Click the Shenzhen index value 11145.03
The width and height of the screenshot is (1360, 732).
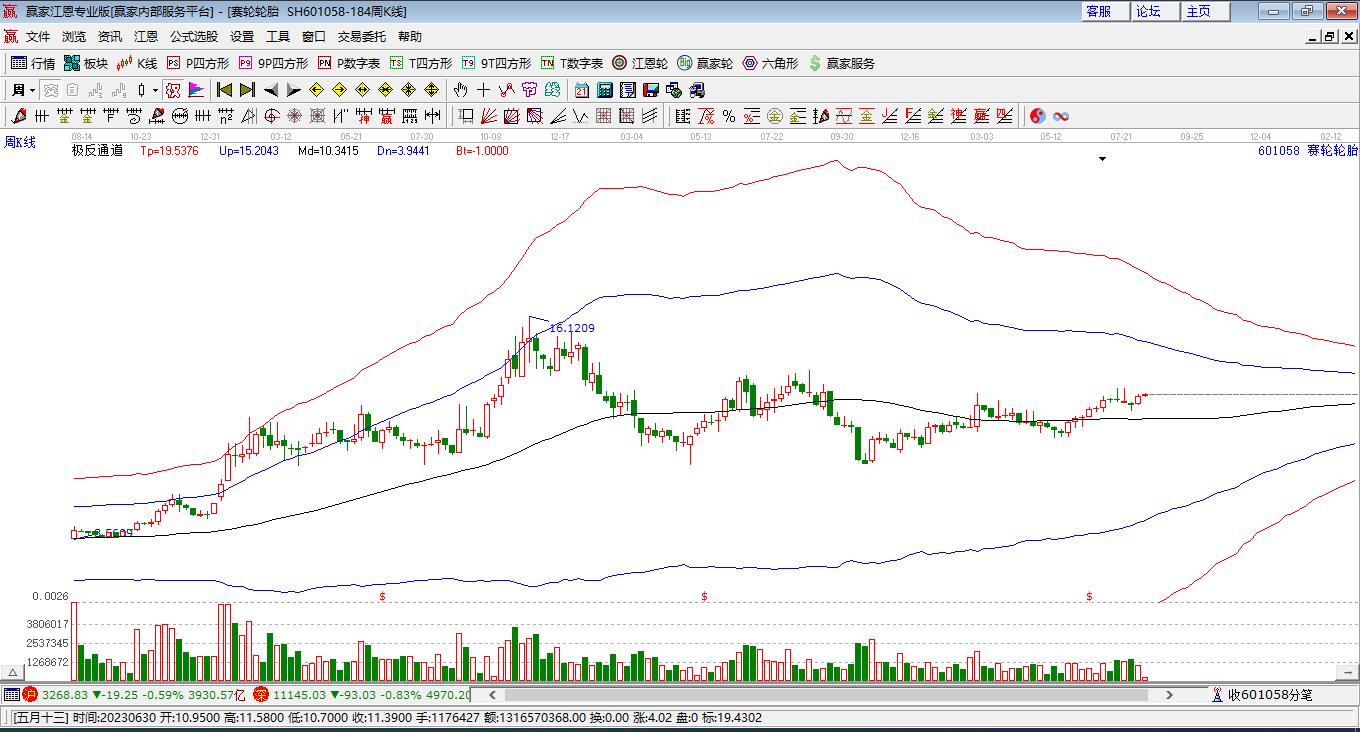299,695
